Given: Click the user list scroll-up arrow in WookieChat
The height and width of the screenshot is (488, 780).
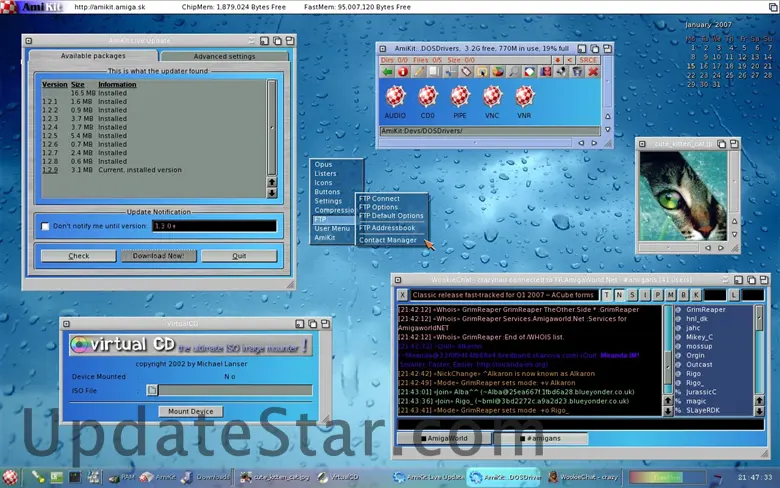Looking at the screenshot, I should point(759,400).
